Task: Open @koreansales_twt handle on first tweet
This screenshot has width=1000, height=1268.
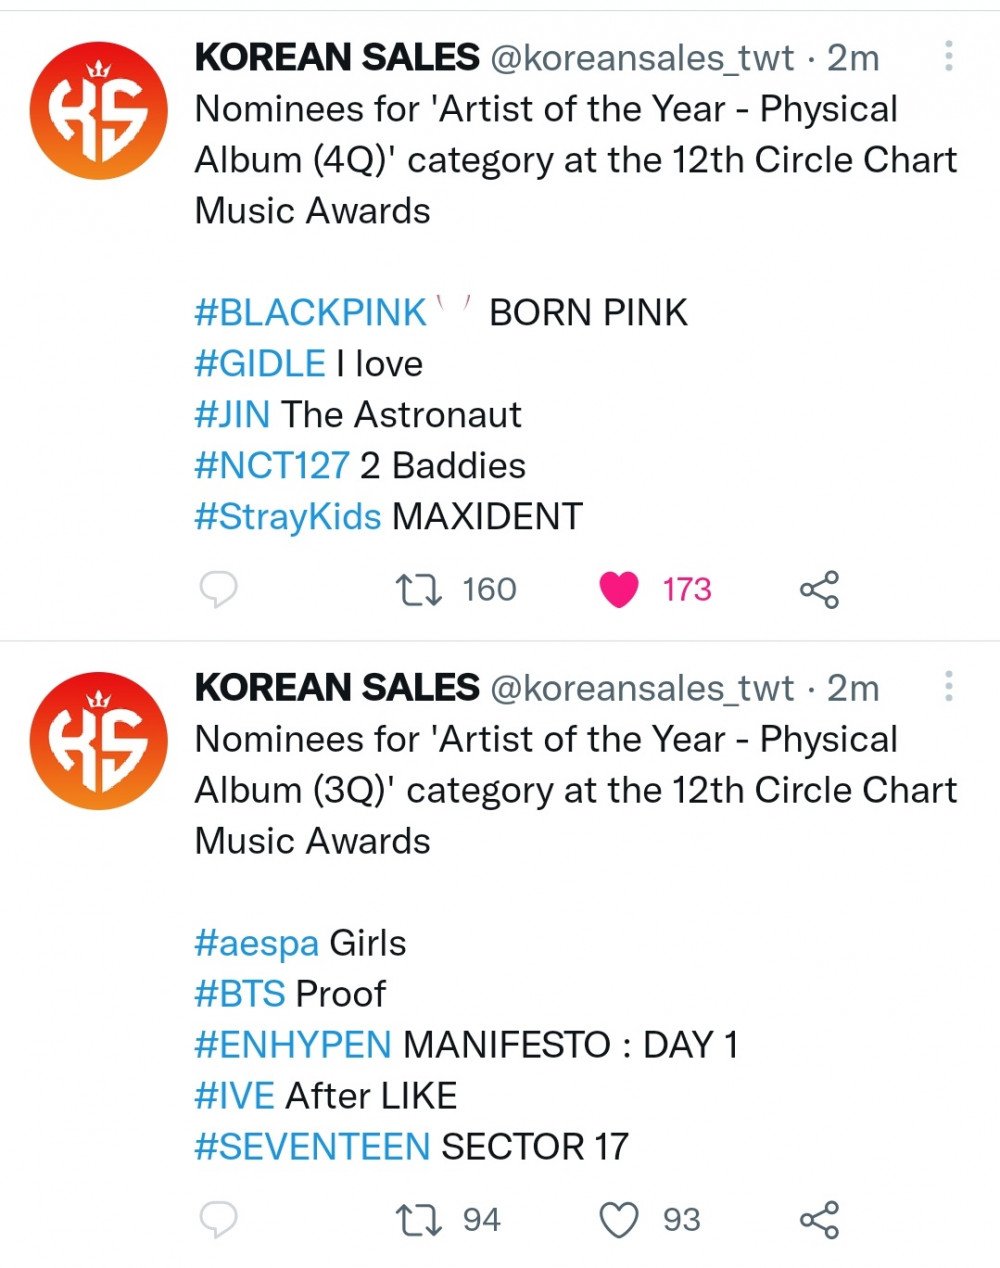Action: tap(641, 58)
